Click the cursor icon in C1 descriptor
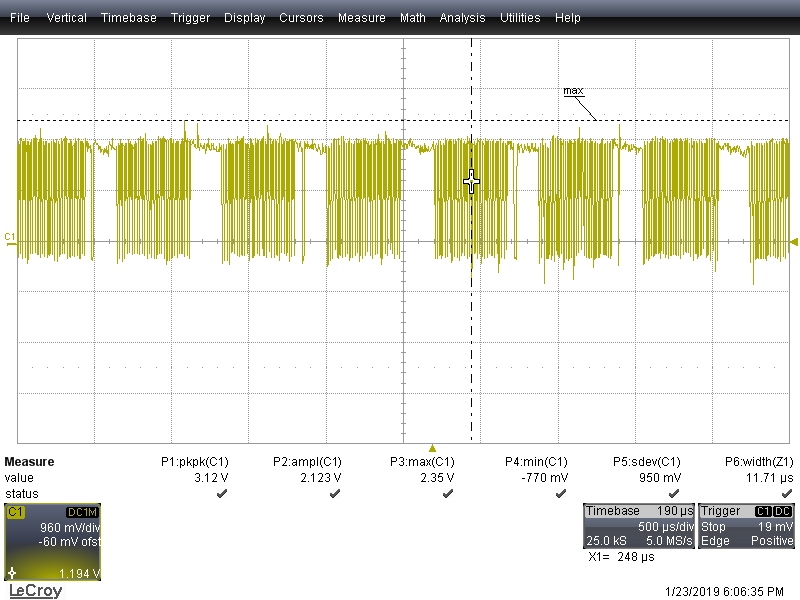Screen dimensions: 800x600 pos(12,573)
